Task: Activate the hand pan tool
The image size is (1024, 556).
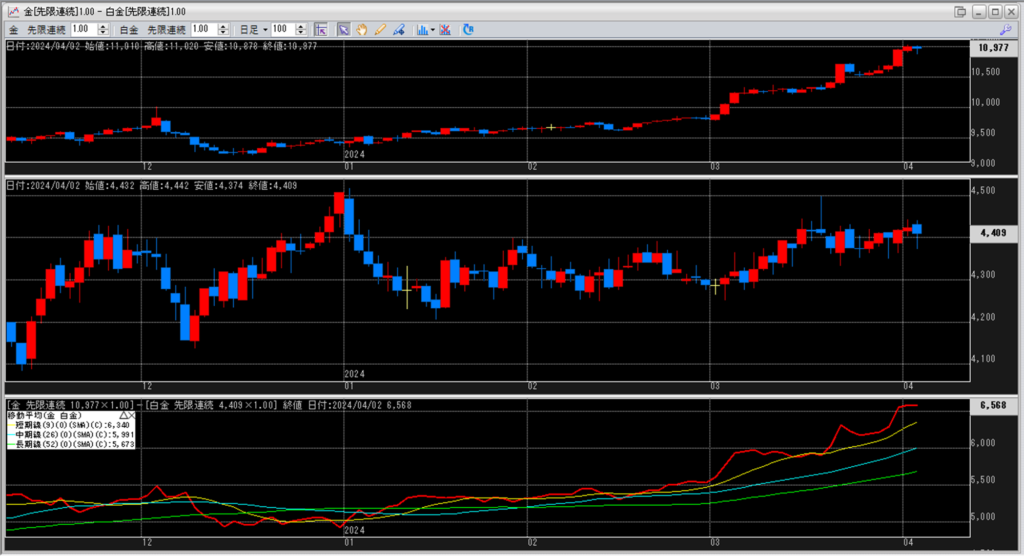Action: point(361,29)
